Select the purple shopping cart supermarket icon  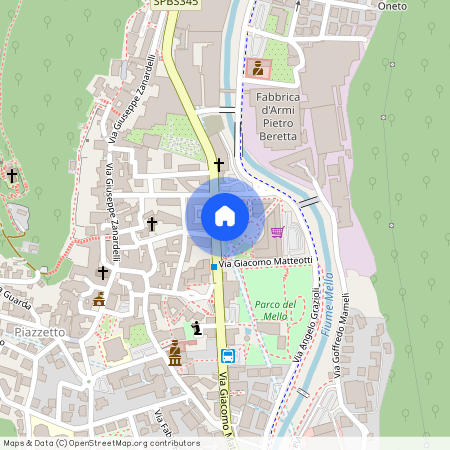coord(278,232)
